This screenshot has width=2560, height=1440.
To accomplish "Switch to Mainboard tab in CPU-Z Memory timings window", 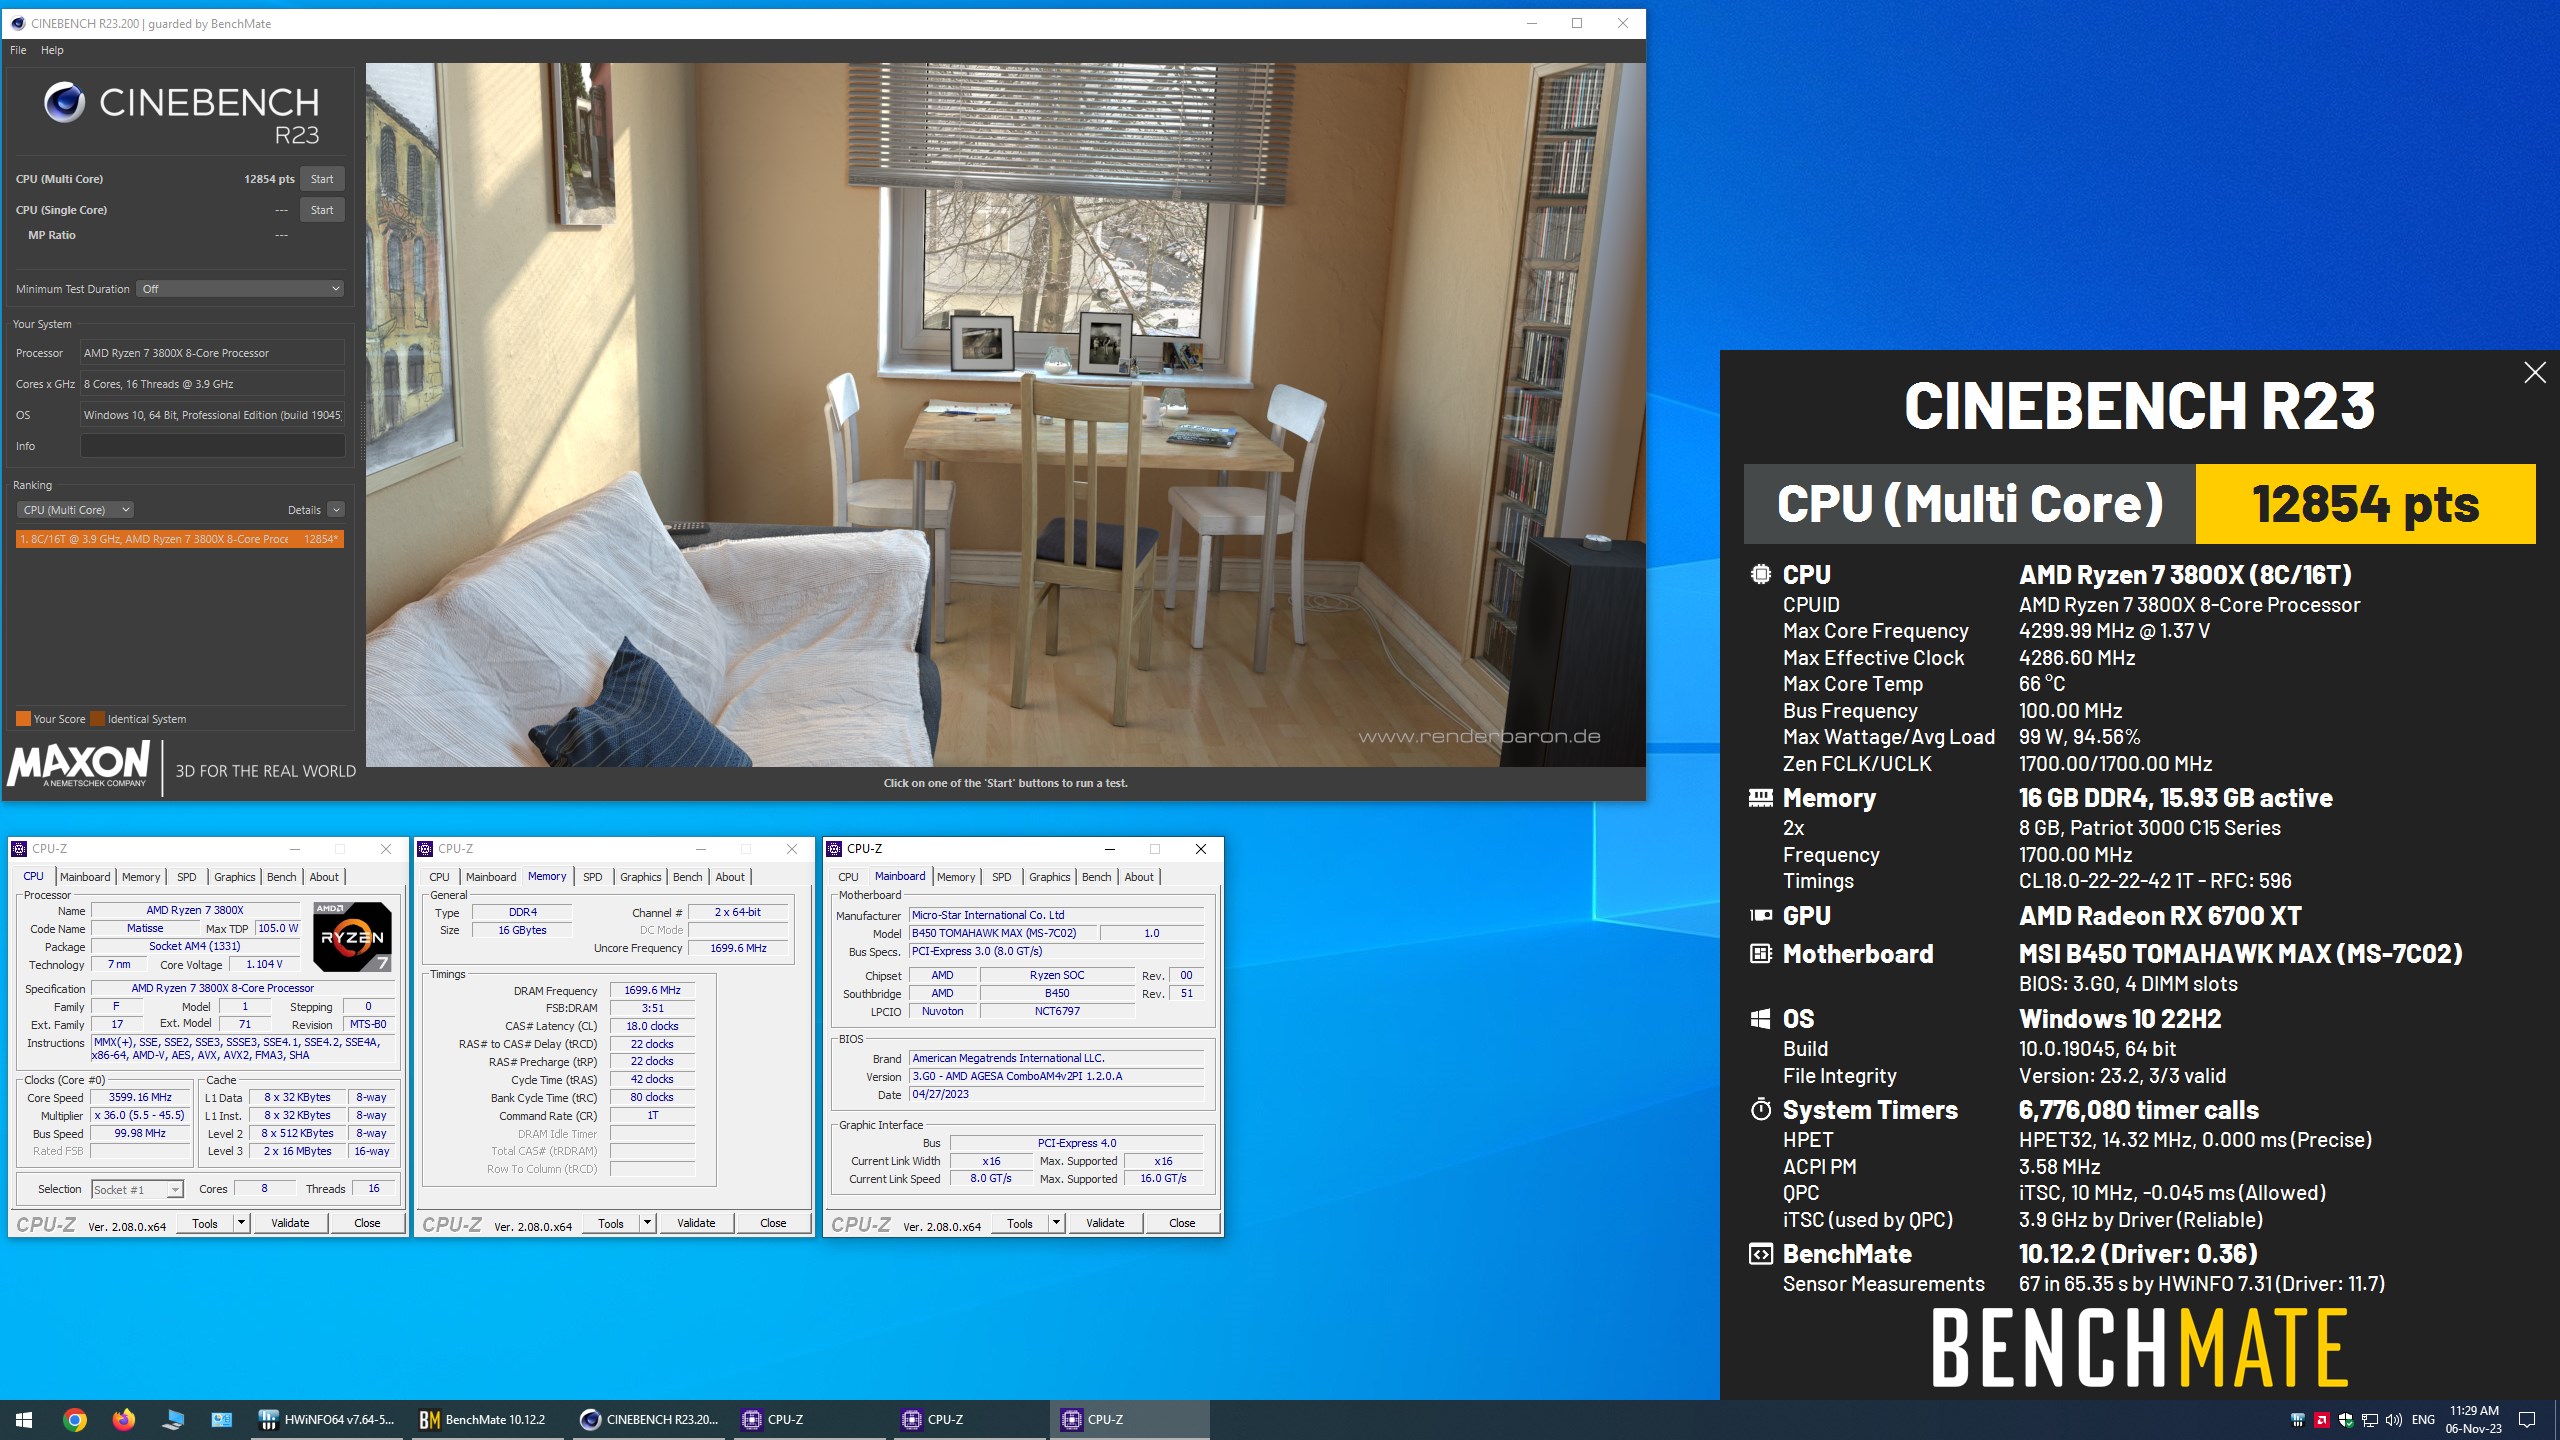I will point(491,877).
